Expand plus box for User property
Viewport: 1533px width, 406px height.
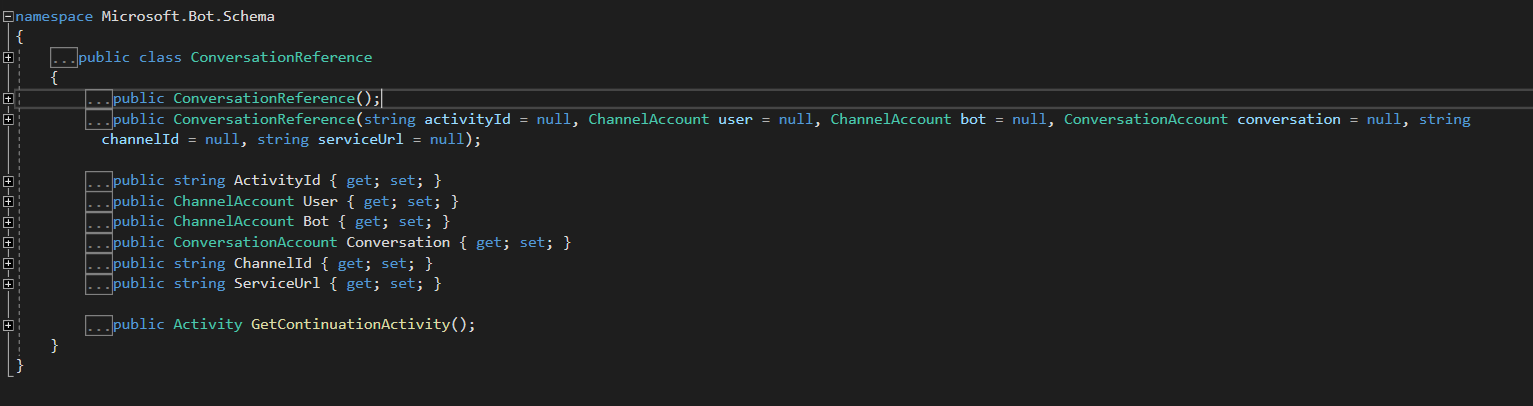[x=8, y=201]
